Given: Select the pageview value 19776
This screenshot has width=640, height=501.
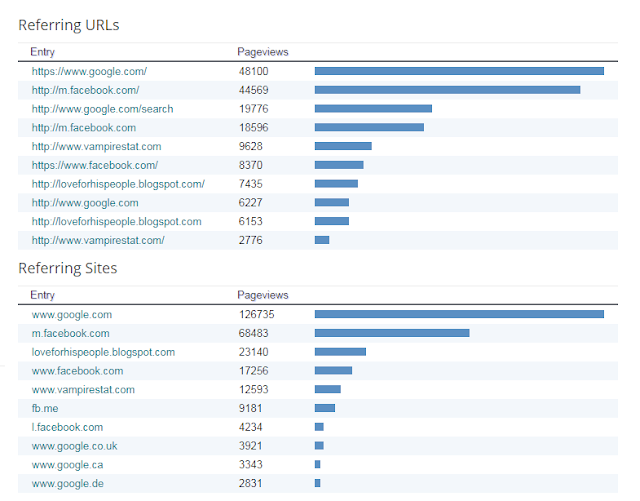Looking at the screenshot, I should (x=253, y=109).
